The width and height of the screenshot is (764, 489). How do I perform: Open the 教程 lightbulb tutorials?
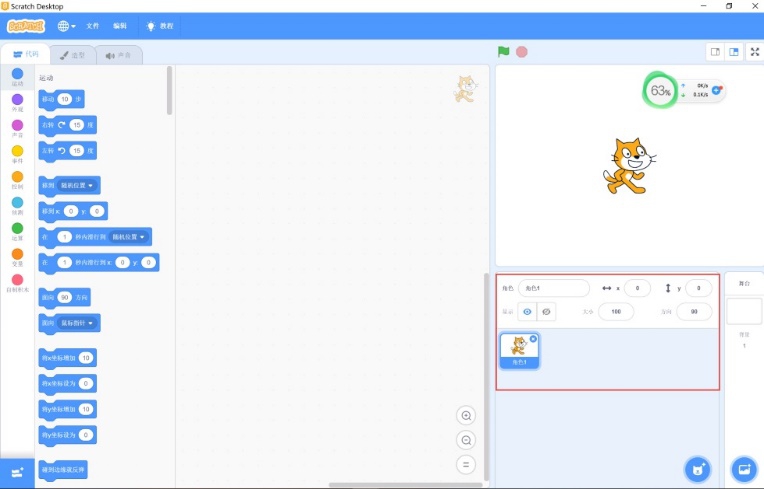[160, 26]
